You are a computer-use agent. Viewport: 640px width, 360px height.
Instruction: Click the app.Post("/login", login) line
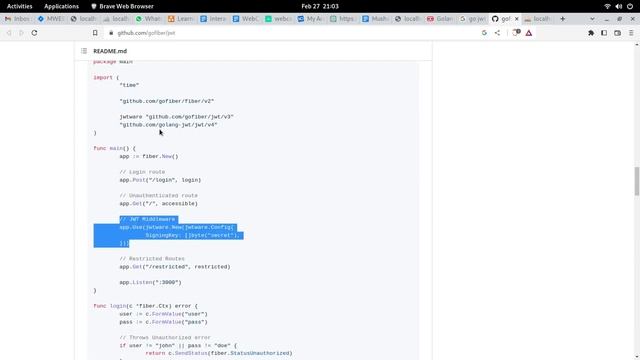coord(160,180)
